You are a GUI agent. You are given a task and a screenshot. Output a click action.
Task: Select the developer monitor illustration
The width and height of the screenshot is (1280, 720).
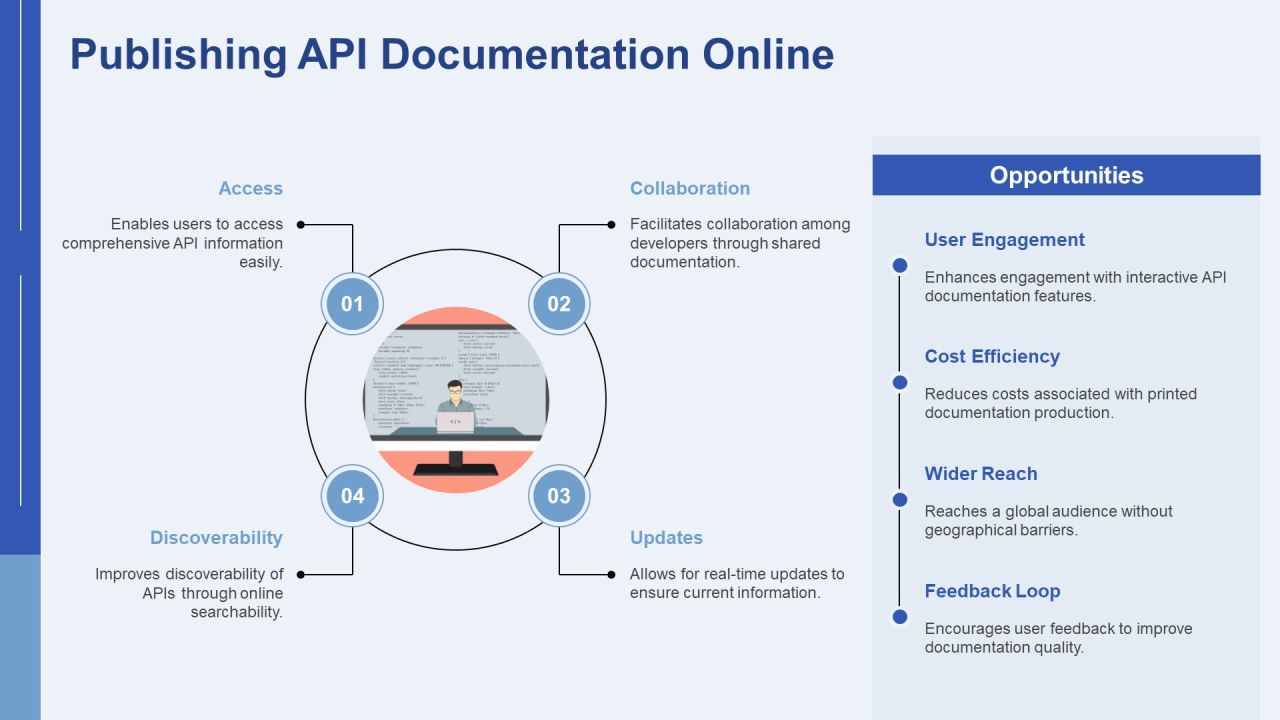click(455, 399)
